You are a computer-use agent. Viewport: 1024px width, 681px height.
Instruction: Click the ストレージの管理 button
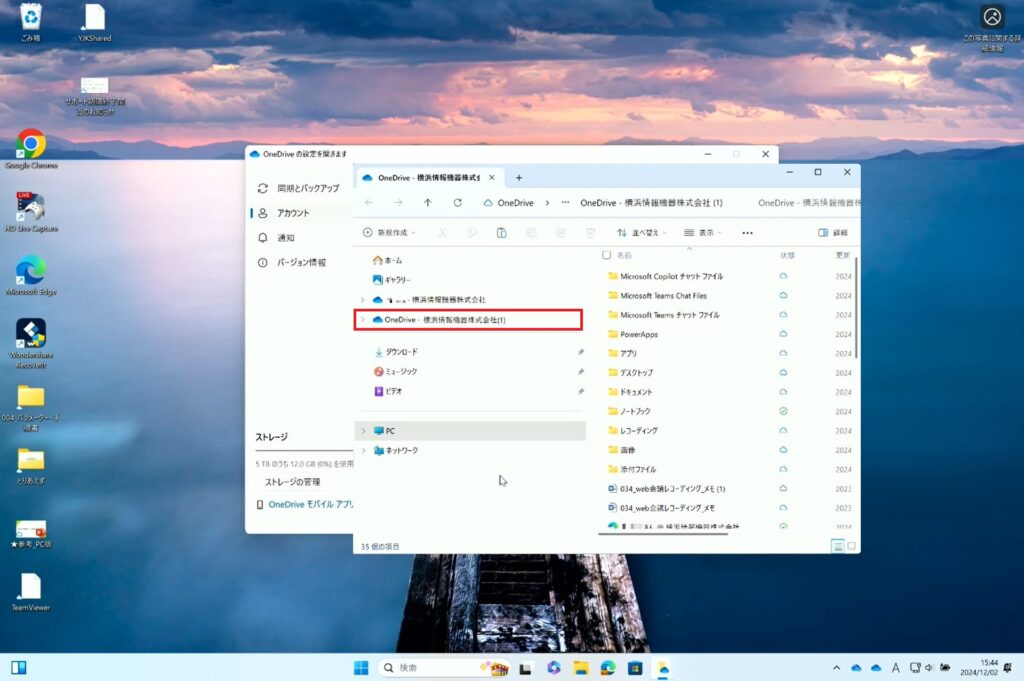tap(293, 482)
